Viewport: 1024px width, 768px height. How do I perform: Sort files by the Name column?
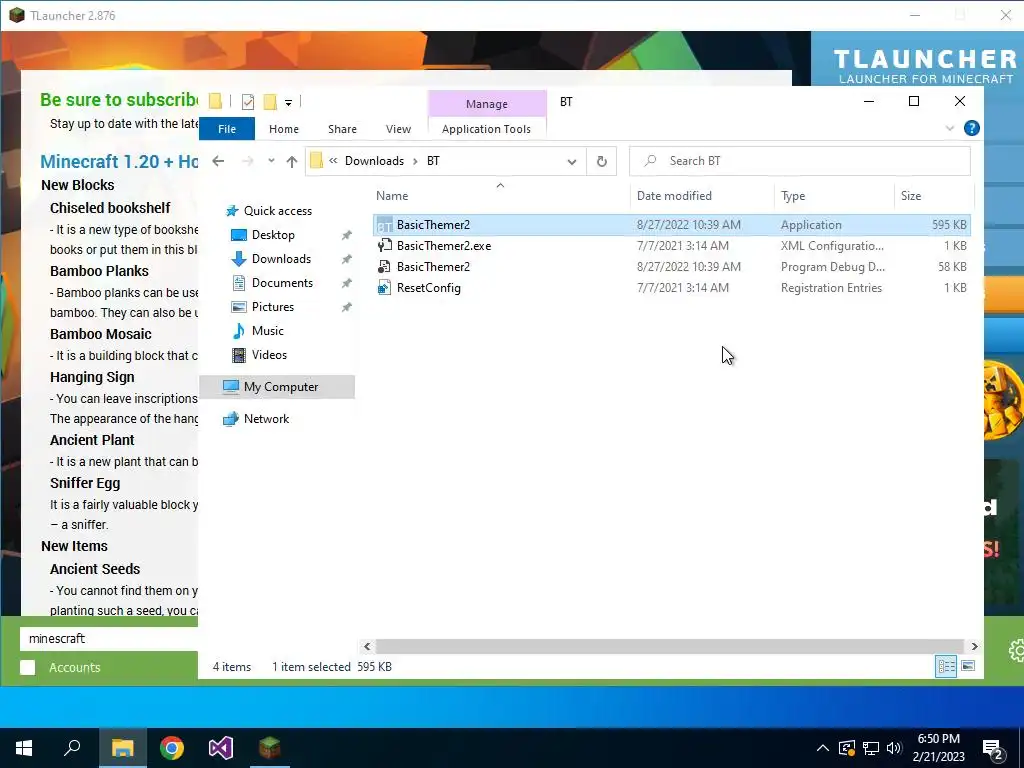(392, 195)
